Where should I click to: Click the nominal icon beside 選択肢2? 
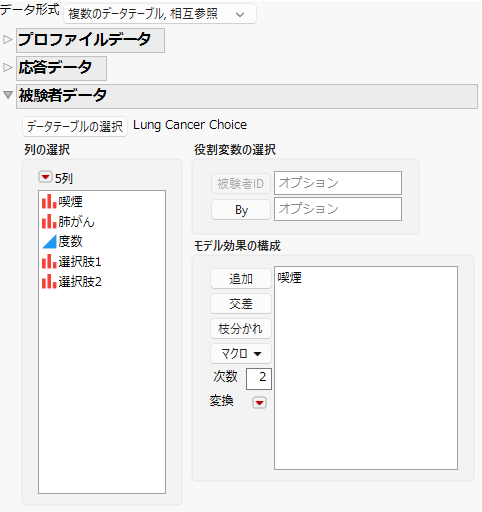49,282
